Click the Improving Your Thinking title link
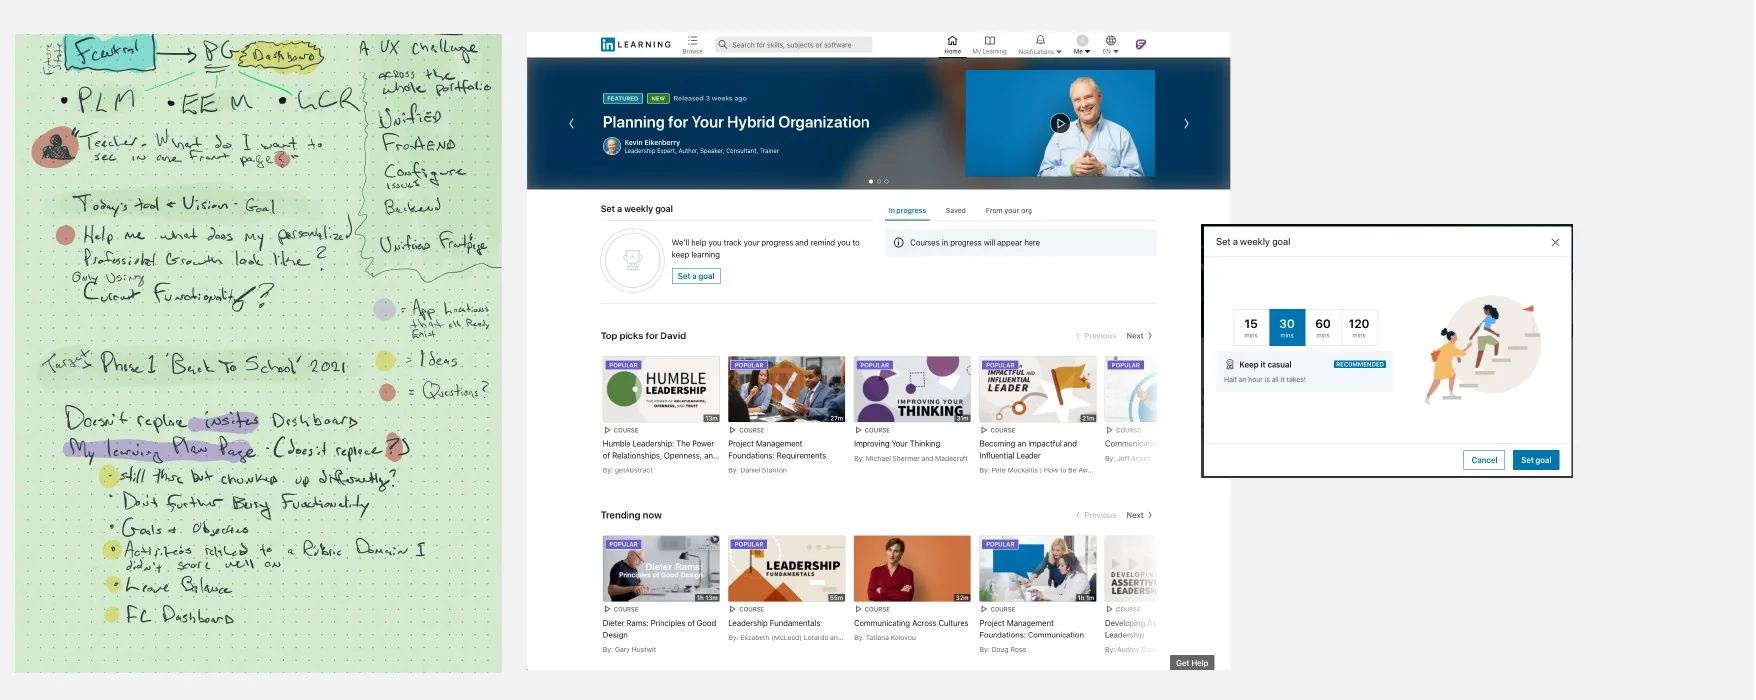This screenshot has height=700, width=1756. click(897, 444)
